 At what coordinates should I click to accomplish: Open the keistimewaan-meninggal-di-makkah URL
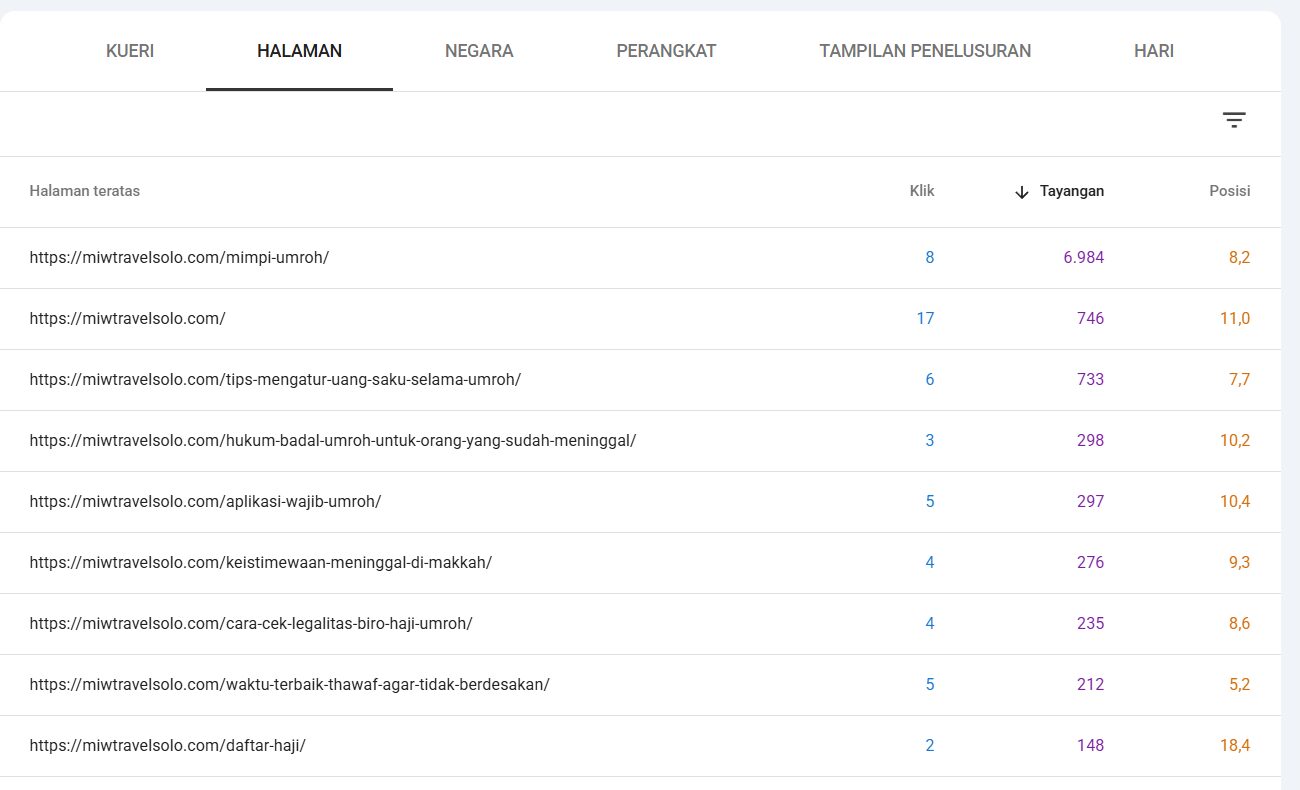[261, 563]
